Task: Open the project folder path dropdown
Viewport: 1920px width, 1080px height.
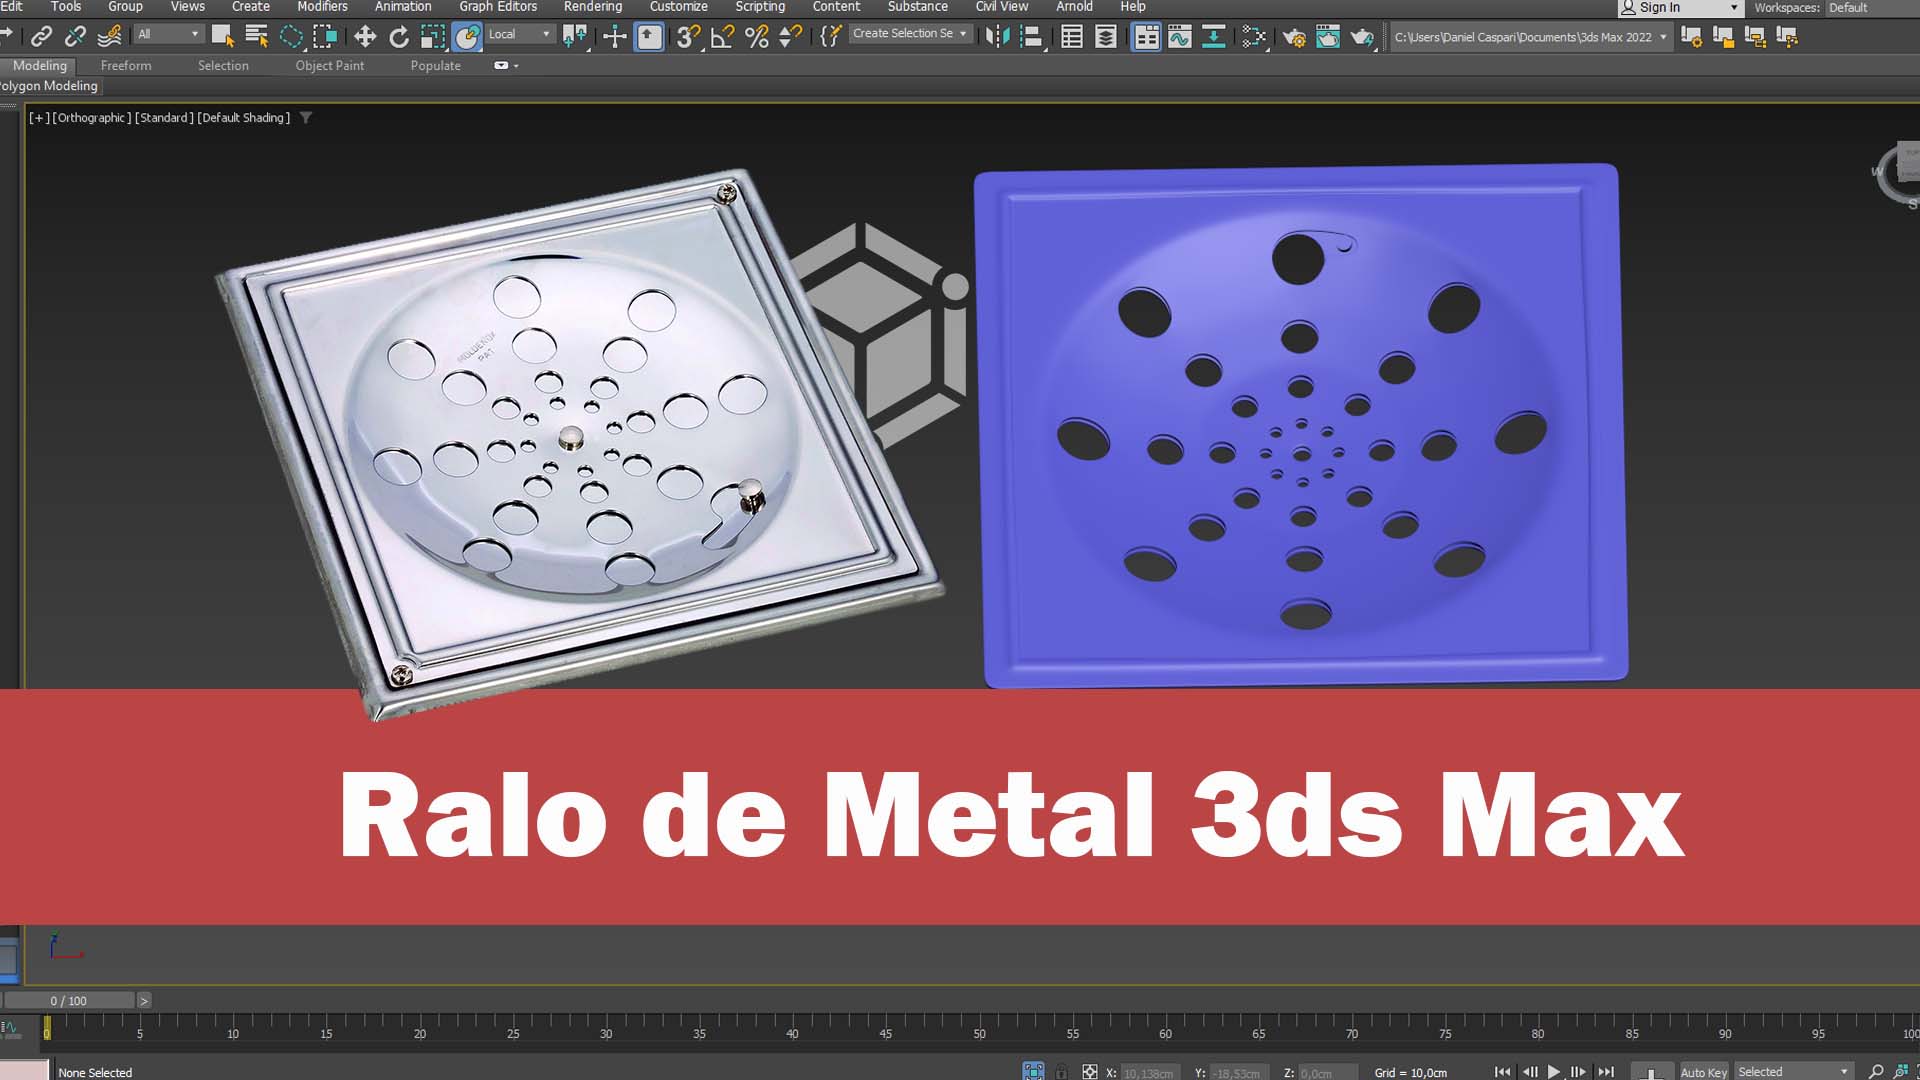Action: point(1531,37)
